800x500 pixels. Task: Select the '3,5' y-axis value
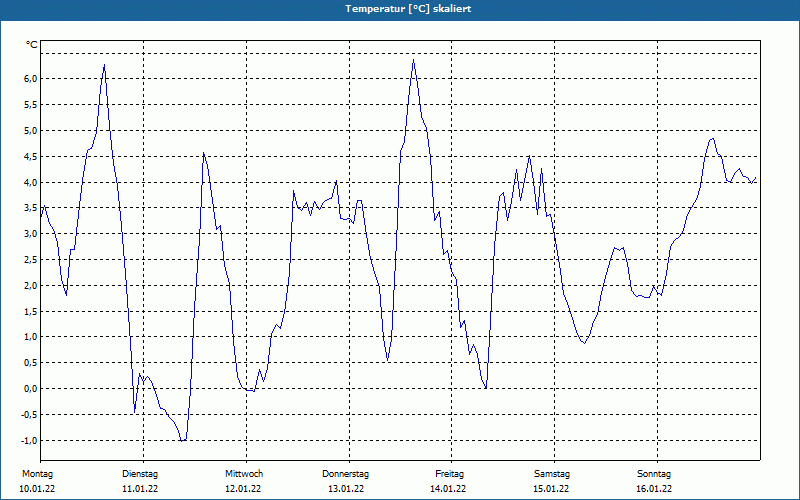pyautogui.click(x=31, y=208)
